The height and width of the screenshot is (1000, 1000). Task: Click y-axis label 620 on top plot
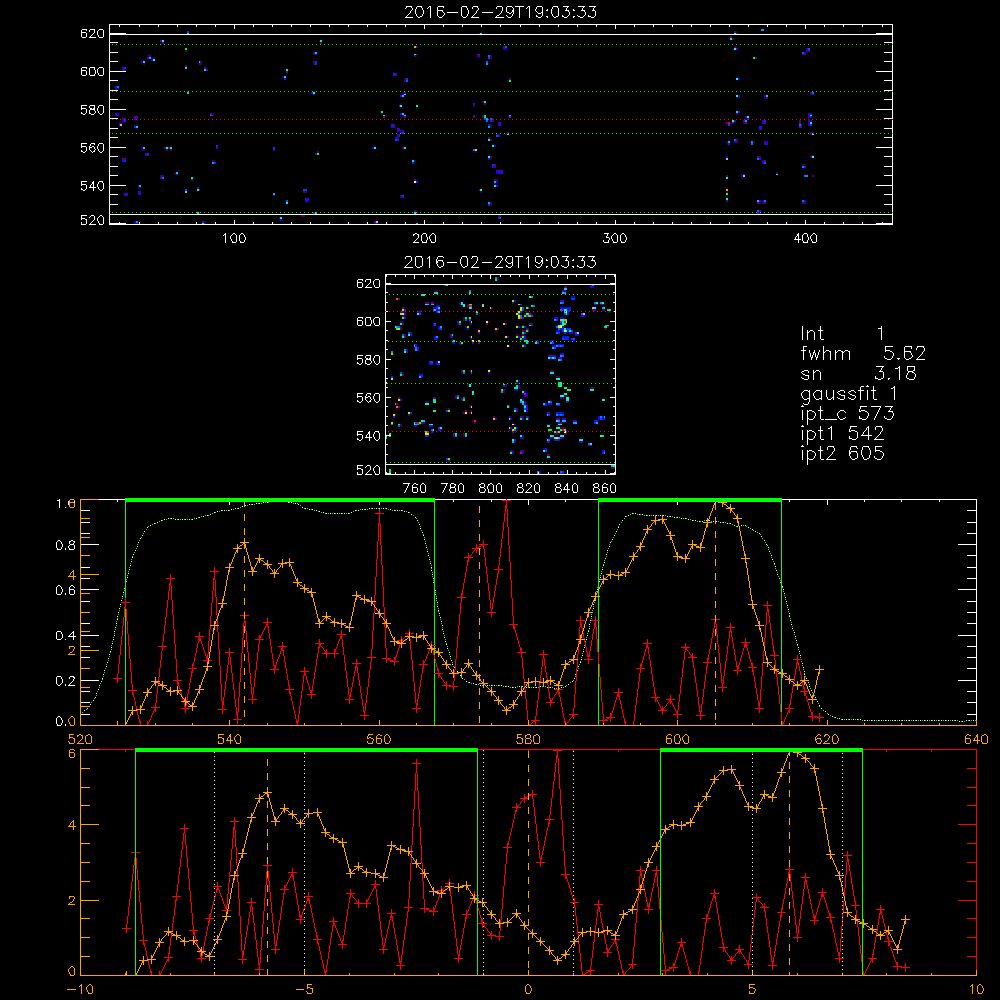pyautogui.click(x=92, y=34)
